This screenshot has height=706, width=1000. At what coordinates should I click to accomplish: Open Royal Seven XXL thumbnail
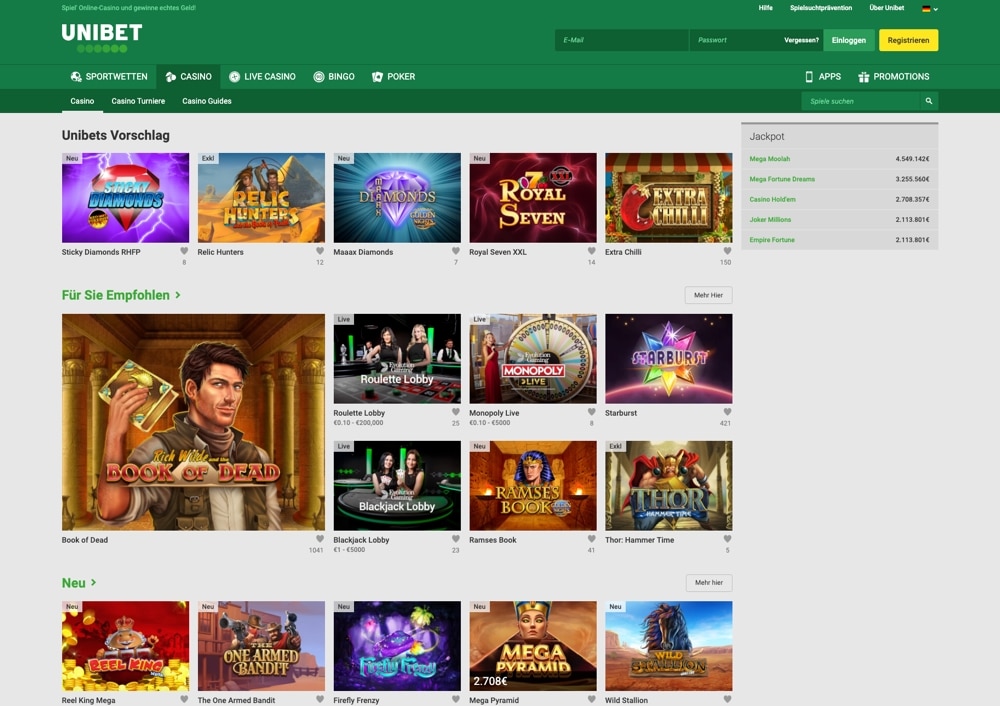(x=533, y=198)
